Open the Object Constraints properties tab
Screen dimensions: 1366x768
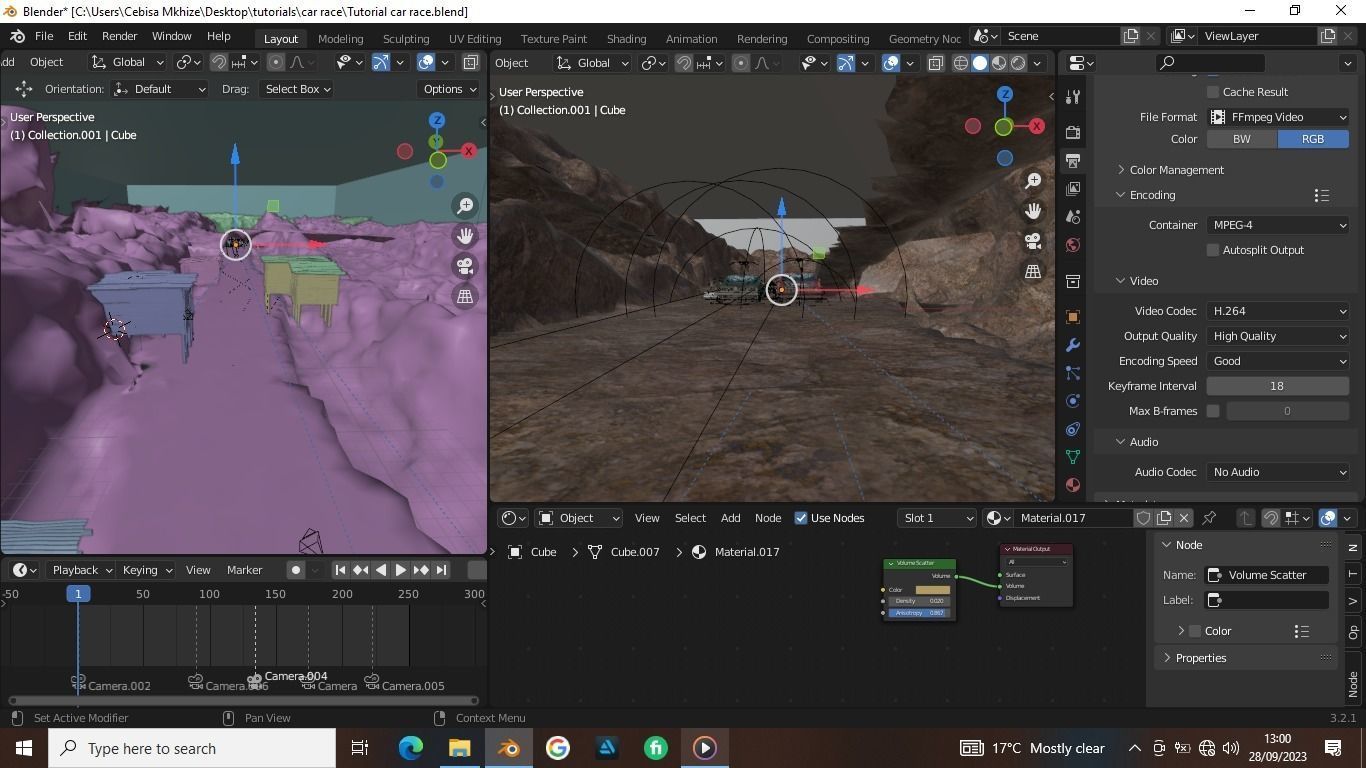click(1073, 429)
